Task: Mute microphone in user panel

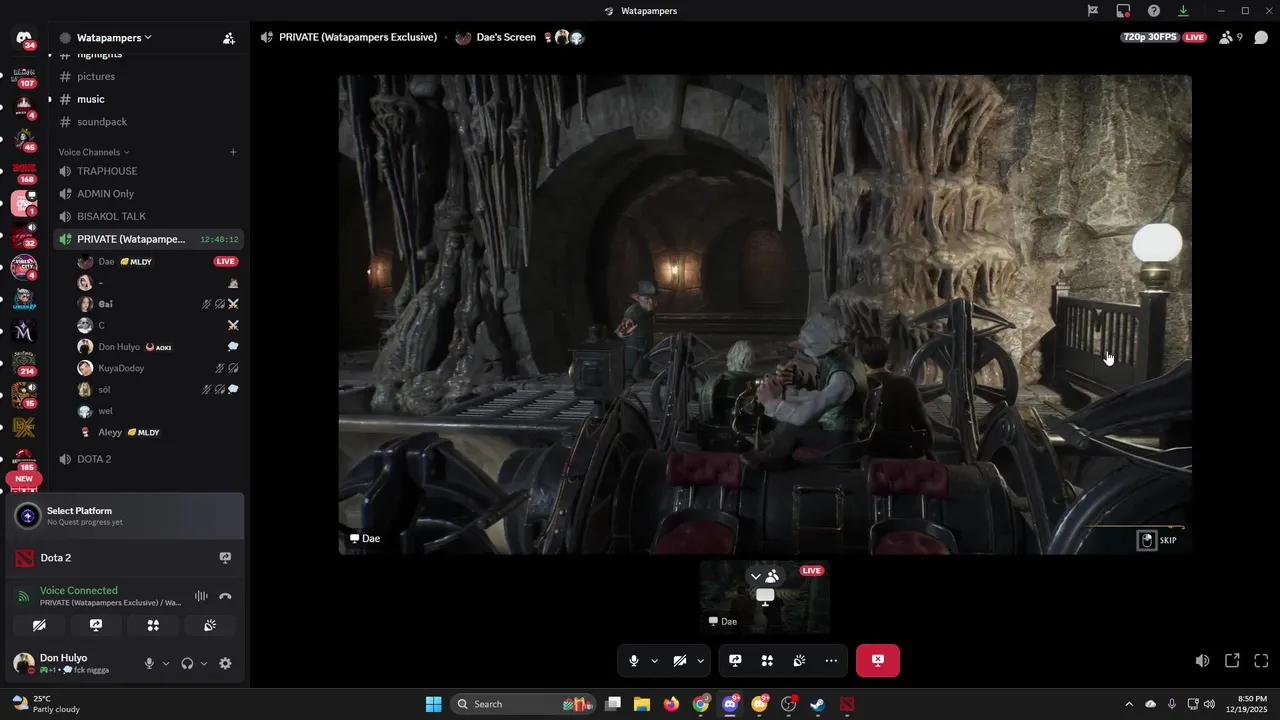Action: pyautogui.click(x=149, y=663)
